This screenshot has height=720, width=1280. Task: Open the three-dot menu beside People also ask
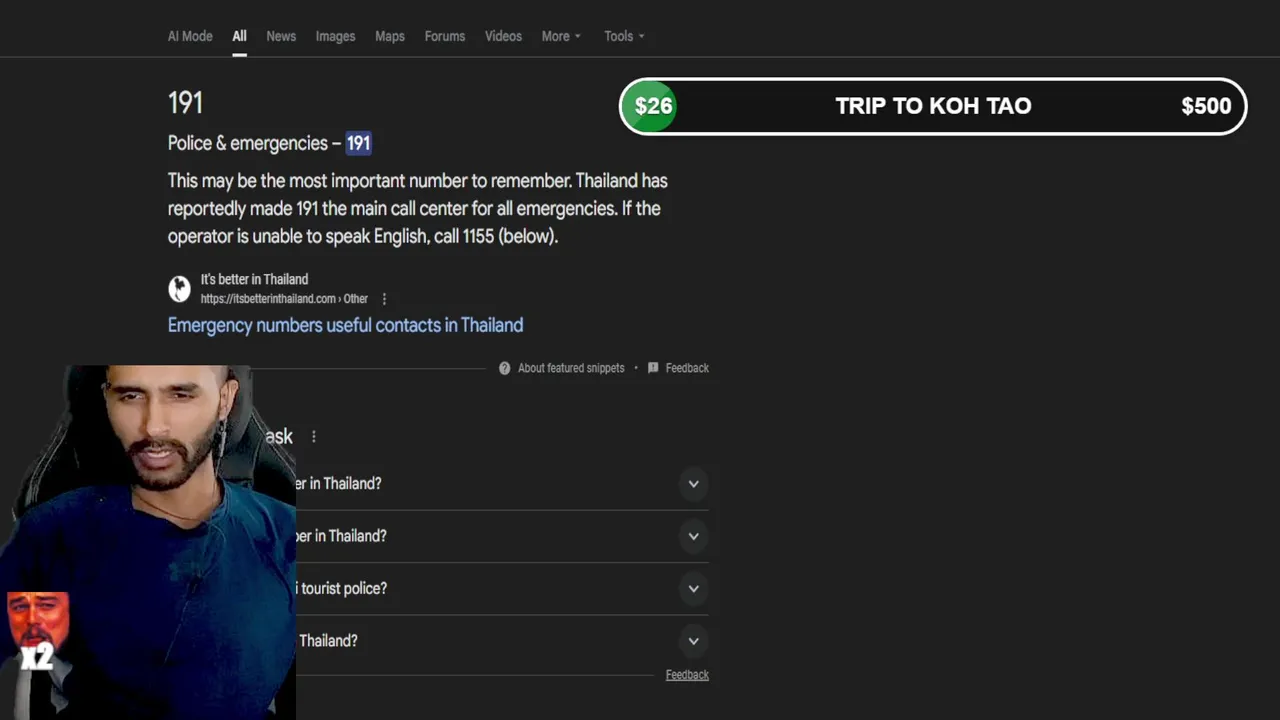click(314, 437)
